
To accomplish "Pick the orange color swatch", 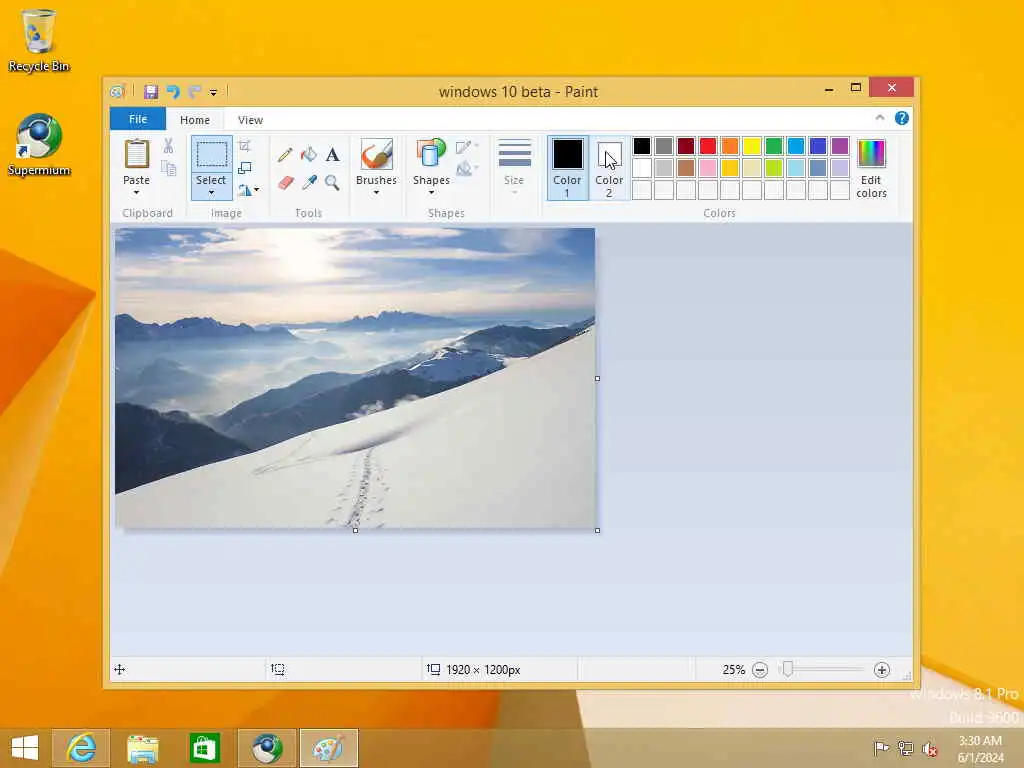I will (x=730, y=146).
